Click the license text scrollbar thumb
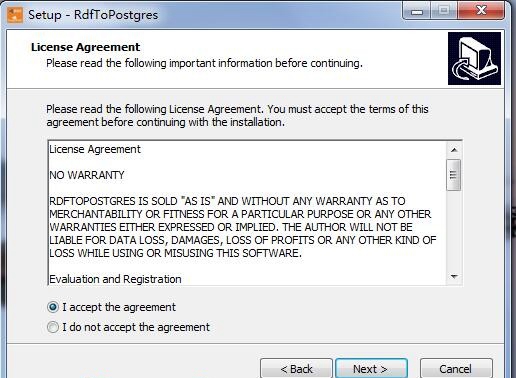 click(454, 175)
